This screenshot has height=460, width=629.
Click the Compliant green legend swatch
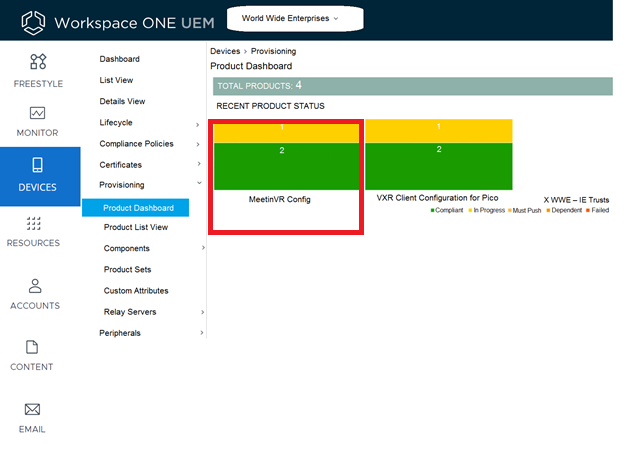pyautogui.click(x=432, y=210)
